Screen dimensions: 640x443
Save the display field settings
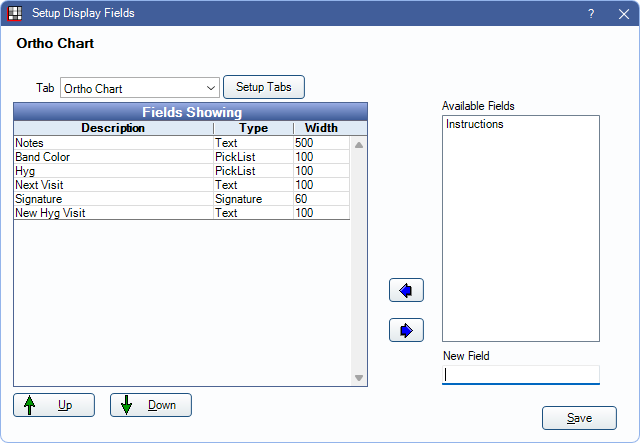point(579,418)
